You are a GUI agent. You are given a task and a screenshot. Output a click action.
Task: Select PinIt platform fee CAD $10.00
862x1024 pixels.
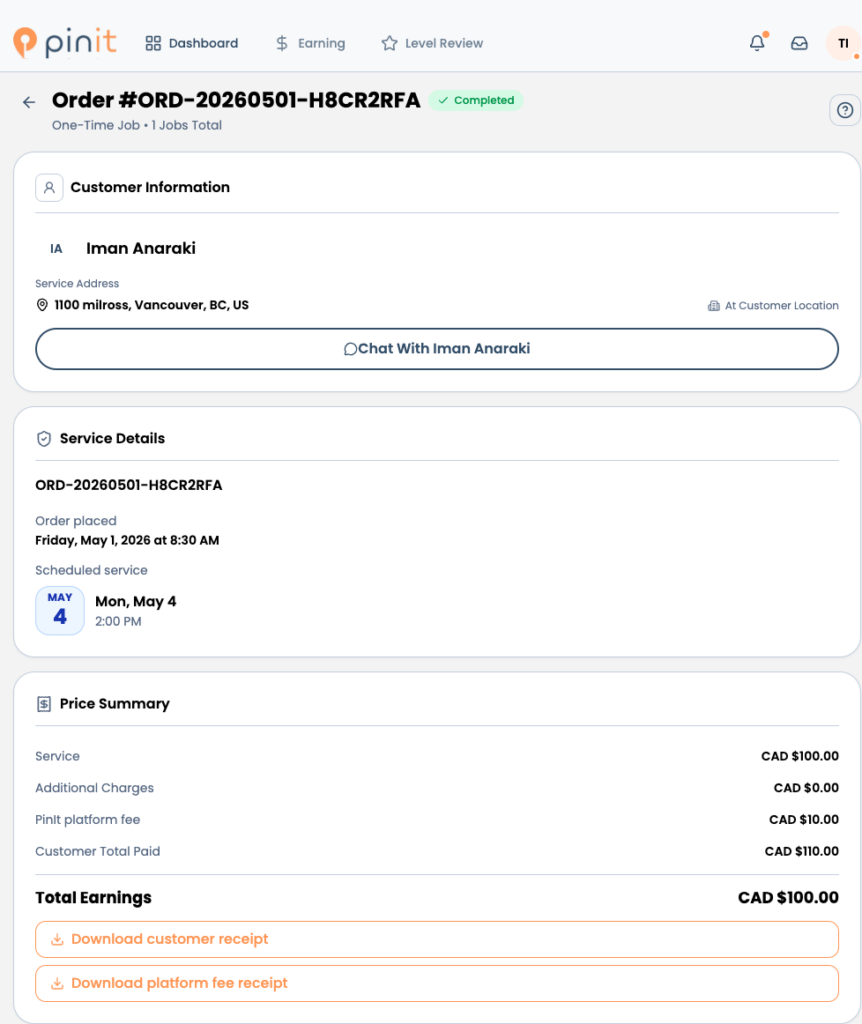coord(804,820)
